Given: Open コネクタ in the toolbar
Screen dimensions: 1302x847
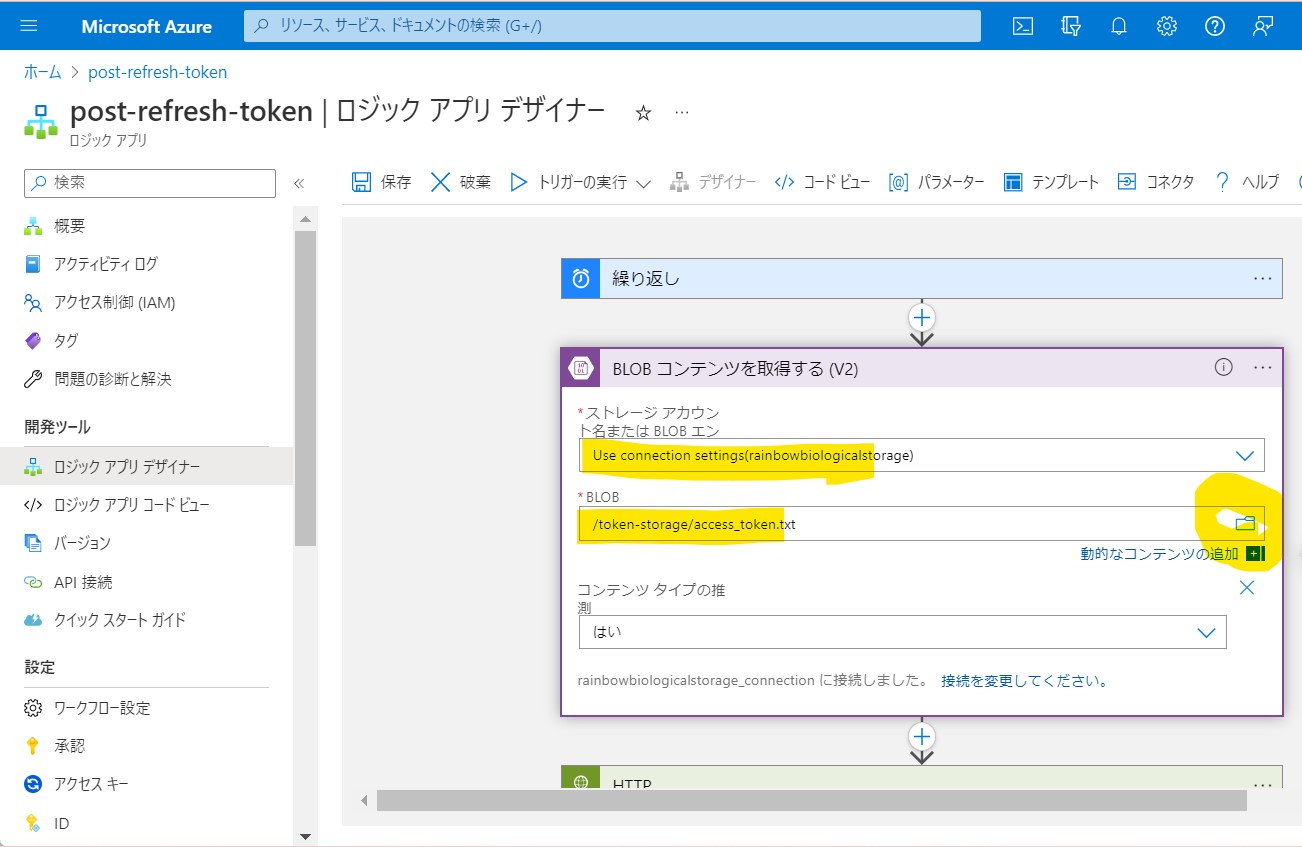Looking at the screenshot, I should point(1156,182).
